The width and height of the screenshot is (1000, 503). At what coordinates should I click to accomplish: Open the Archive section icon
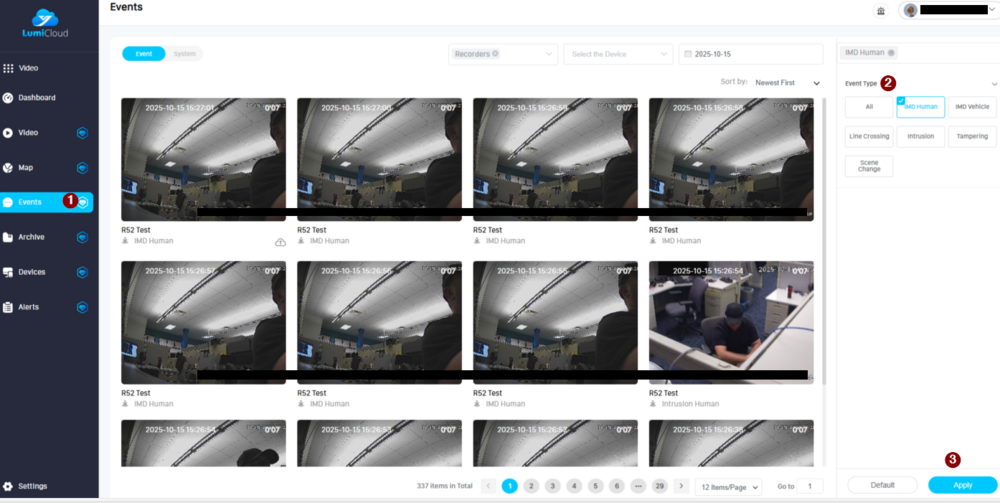(9, 237)
